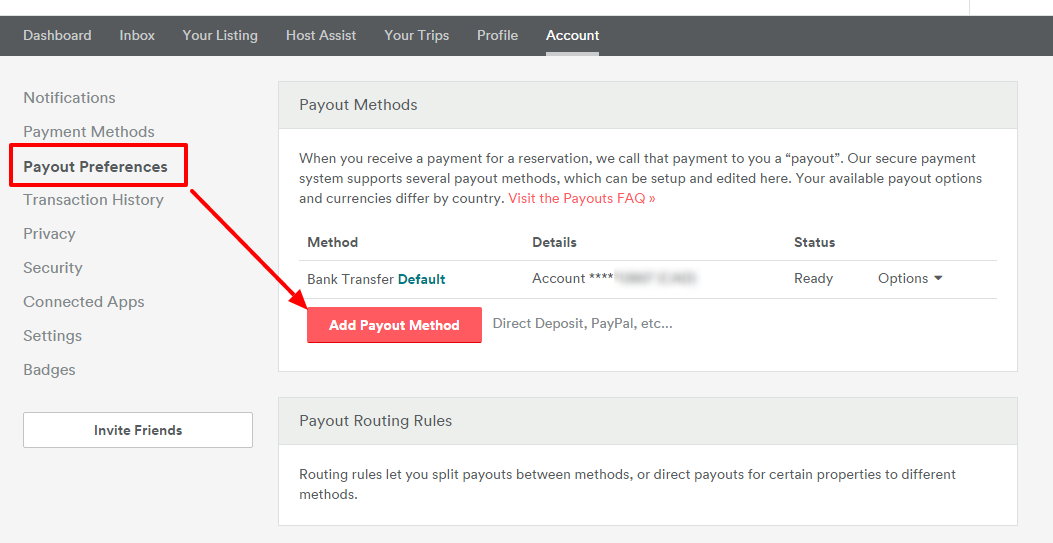Click the Invite Friends button
The image size is (1053, 543).
point(138,430)
